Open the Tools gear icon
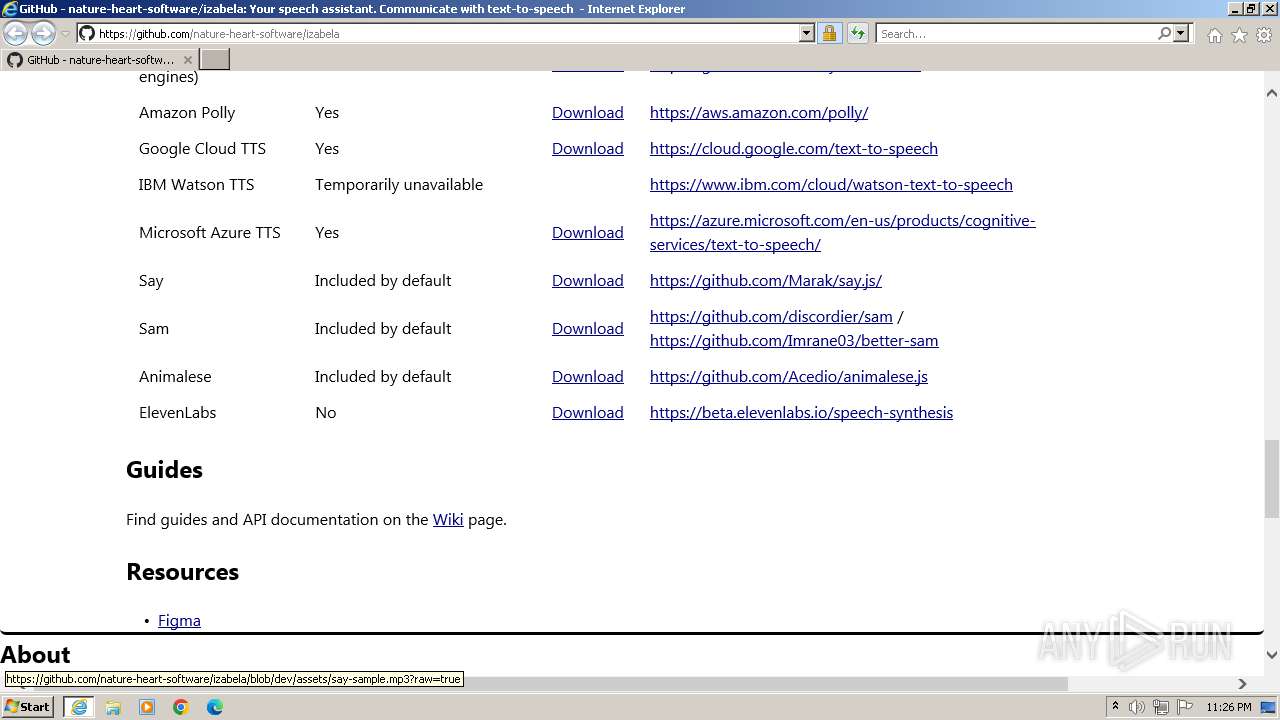1280x720 pixels. pos(1263,35)
